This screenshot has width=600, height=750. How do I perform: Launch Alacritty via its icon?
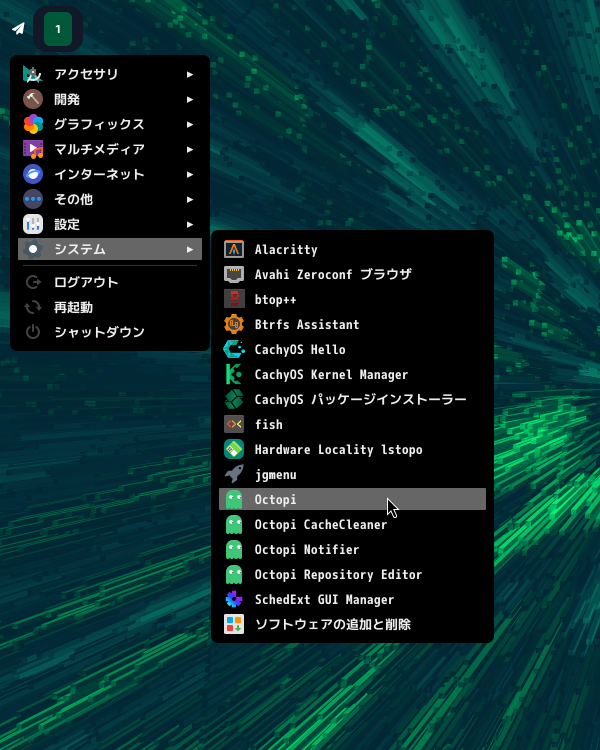234,249
